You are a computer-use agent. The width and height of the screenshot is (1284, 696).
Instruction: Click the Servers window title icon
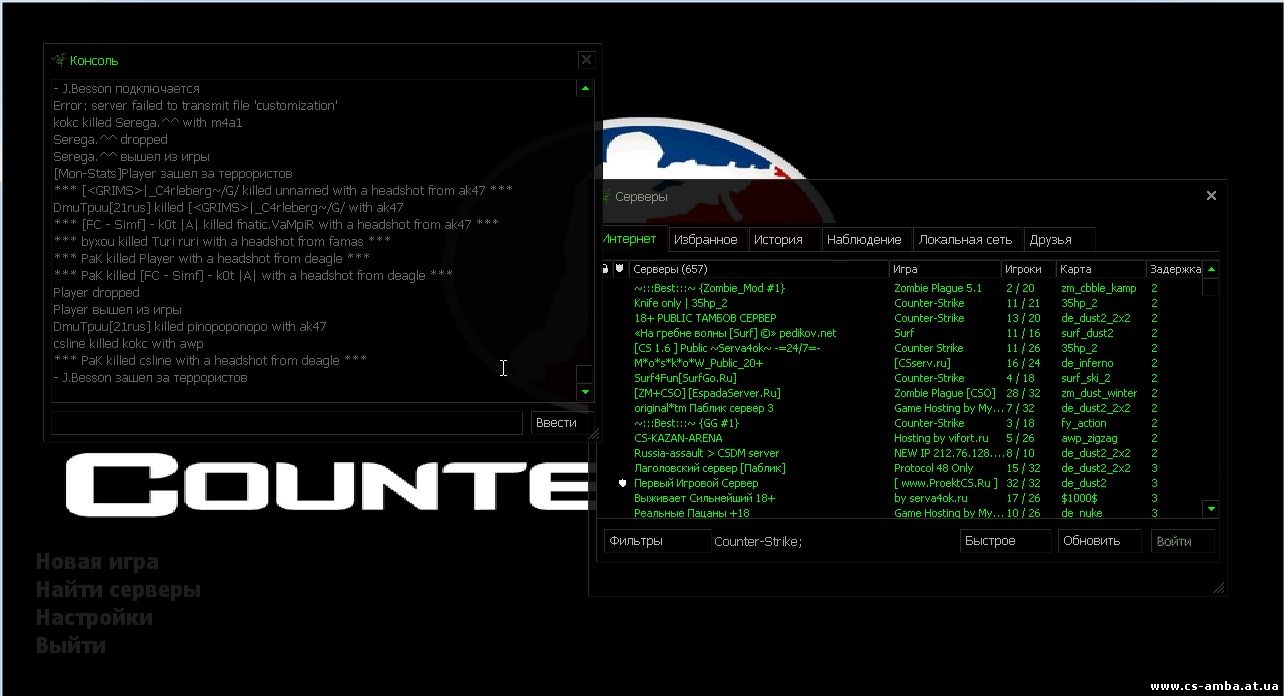coord(604,196)
